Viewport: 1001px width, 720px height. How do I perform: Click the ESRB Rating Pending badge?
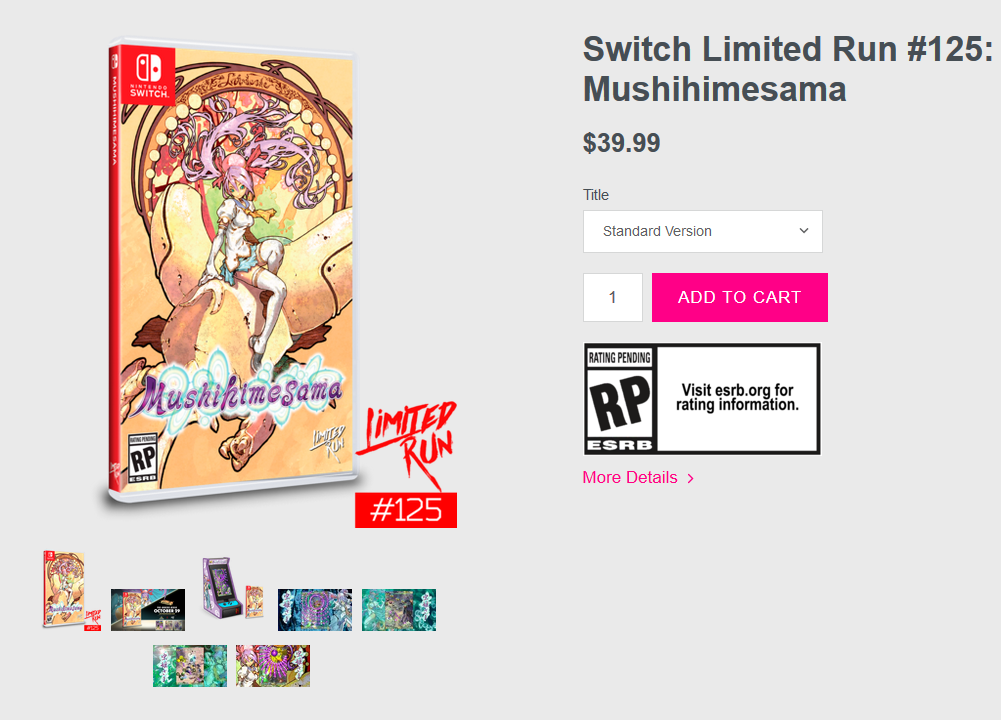(702, 399)
